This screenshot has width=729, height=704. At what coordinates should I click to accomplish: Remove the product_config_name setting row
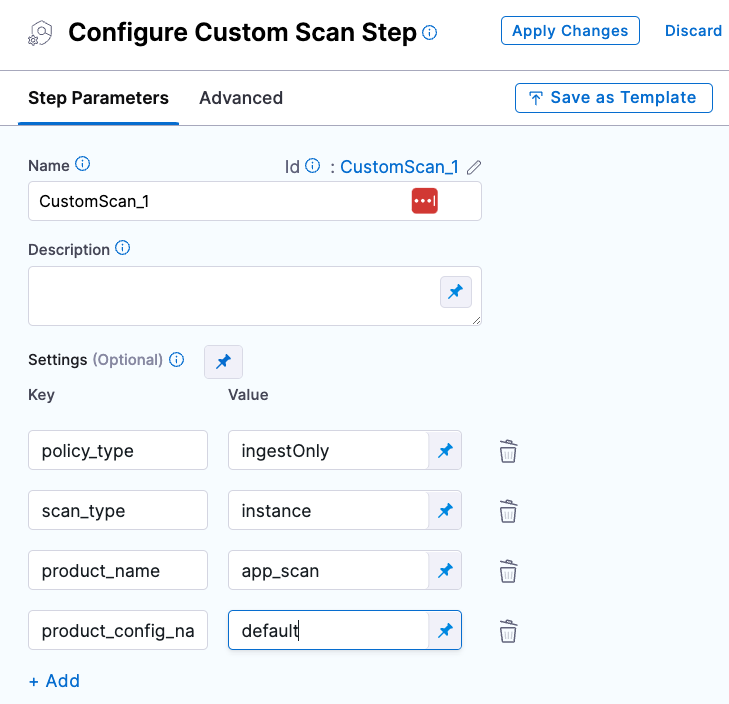pos(508,632)
